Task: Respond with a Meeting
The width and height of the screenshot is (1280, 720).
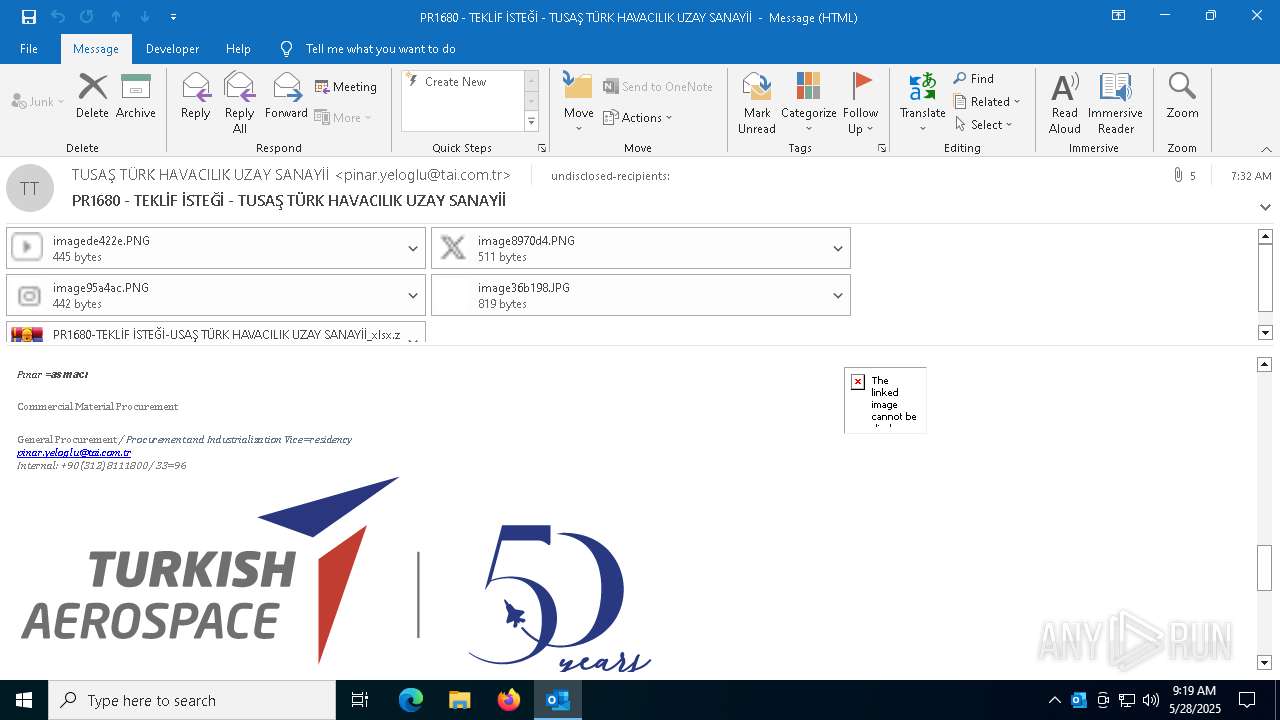Action: (x=346, y=87)
